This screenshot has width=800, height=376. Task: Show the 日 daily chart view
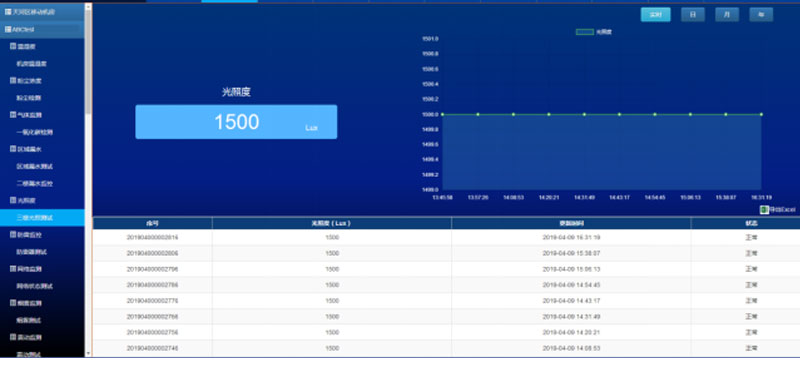(693, 15)
